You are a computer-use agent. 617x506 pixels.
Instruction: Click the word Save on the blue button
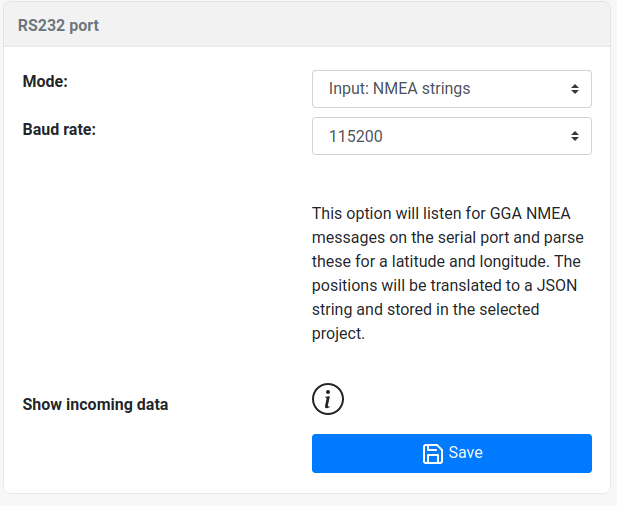(x=466, y=453)
